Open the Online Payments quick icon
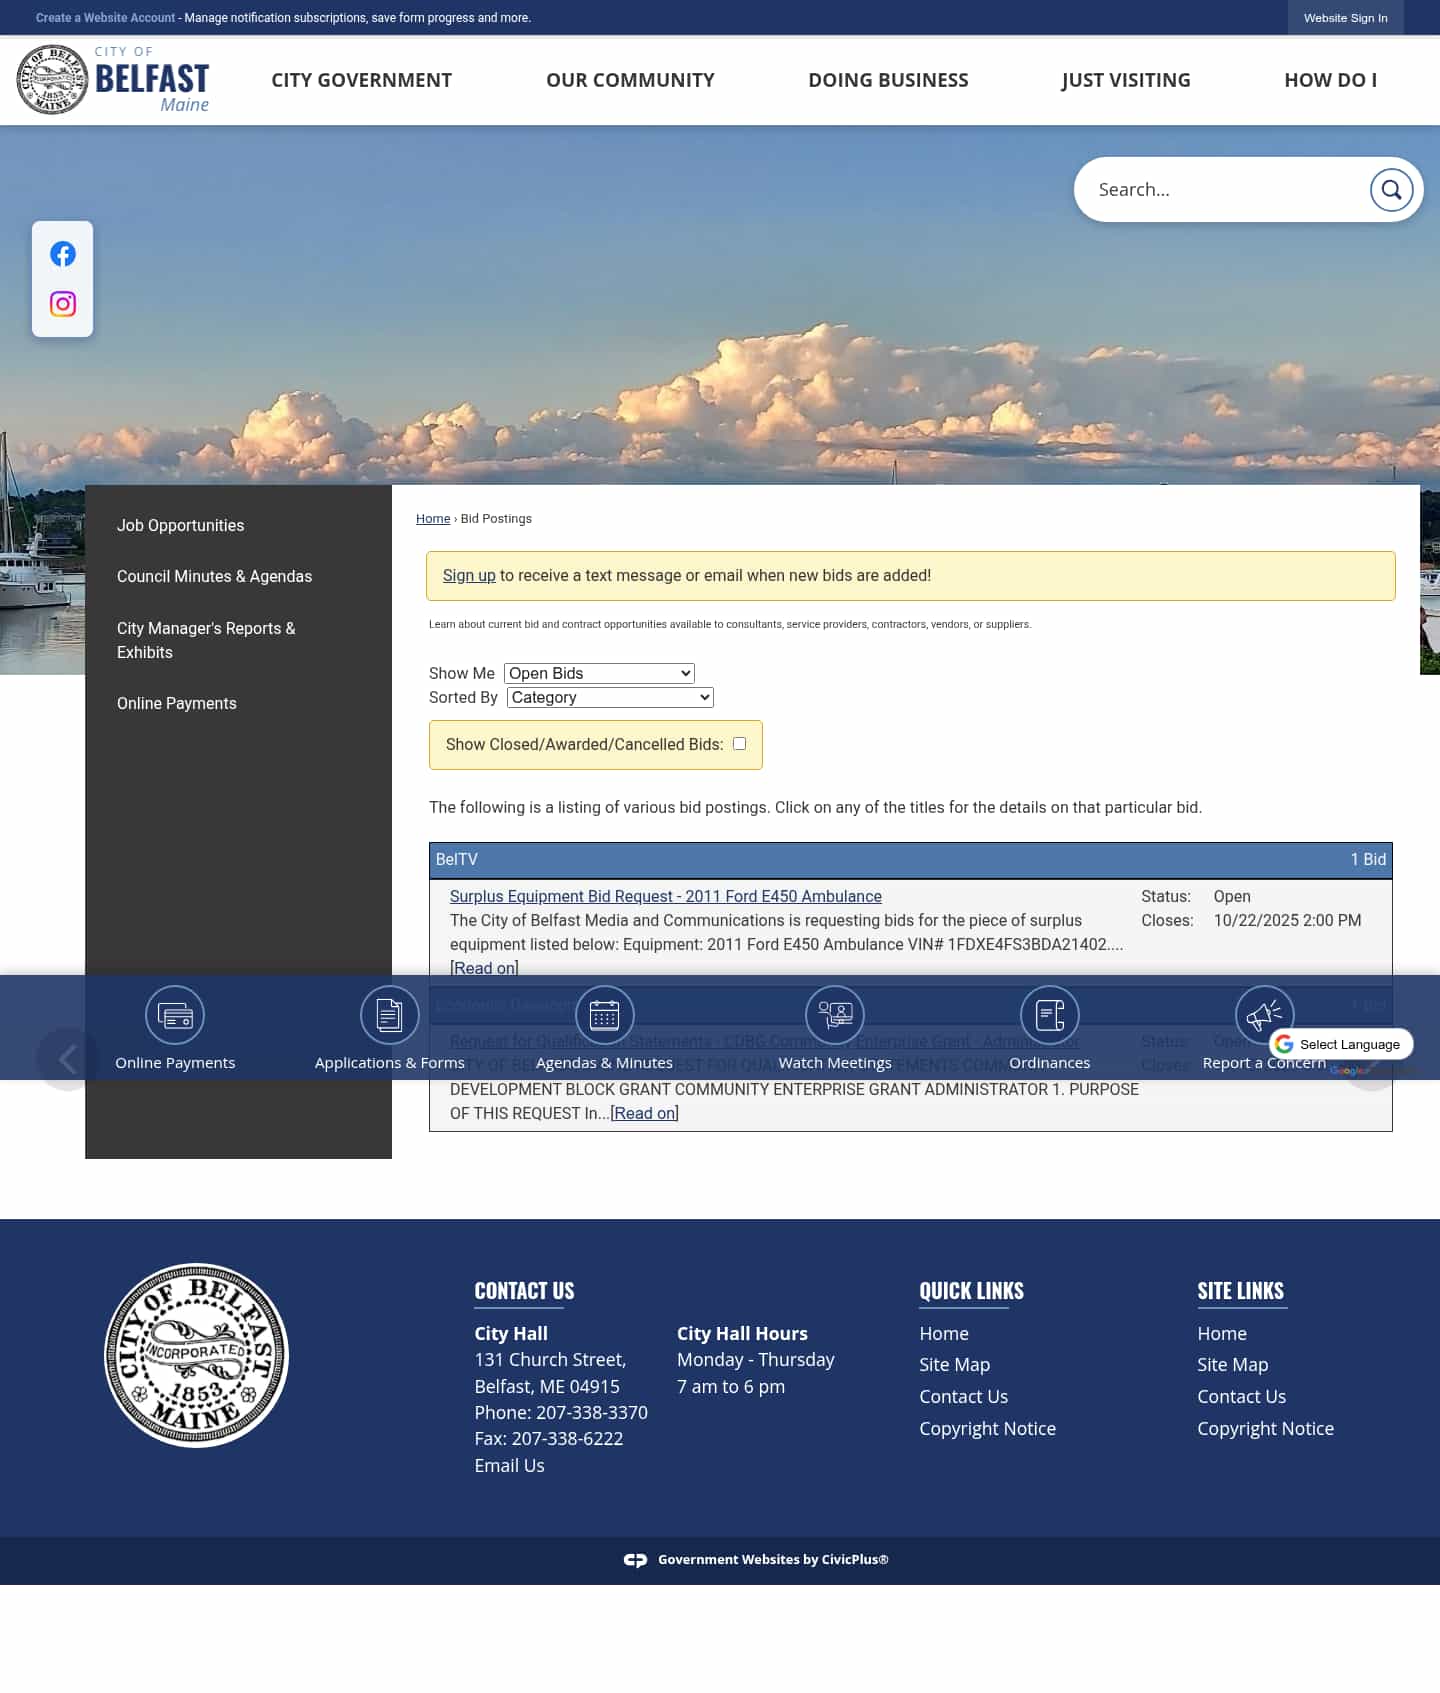Screen dimensions: 1440x1693 [175, 1016]
